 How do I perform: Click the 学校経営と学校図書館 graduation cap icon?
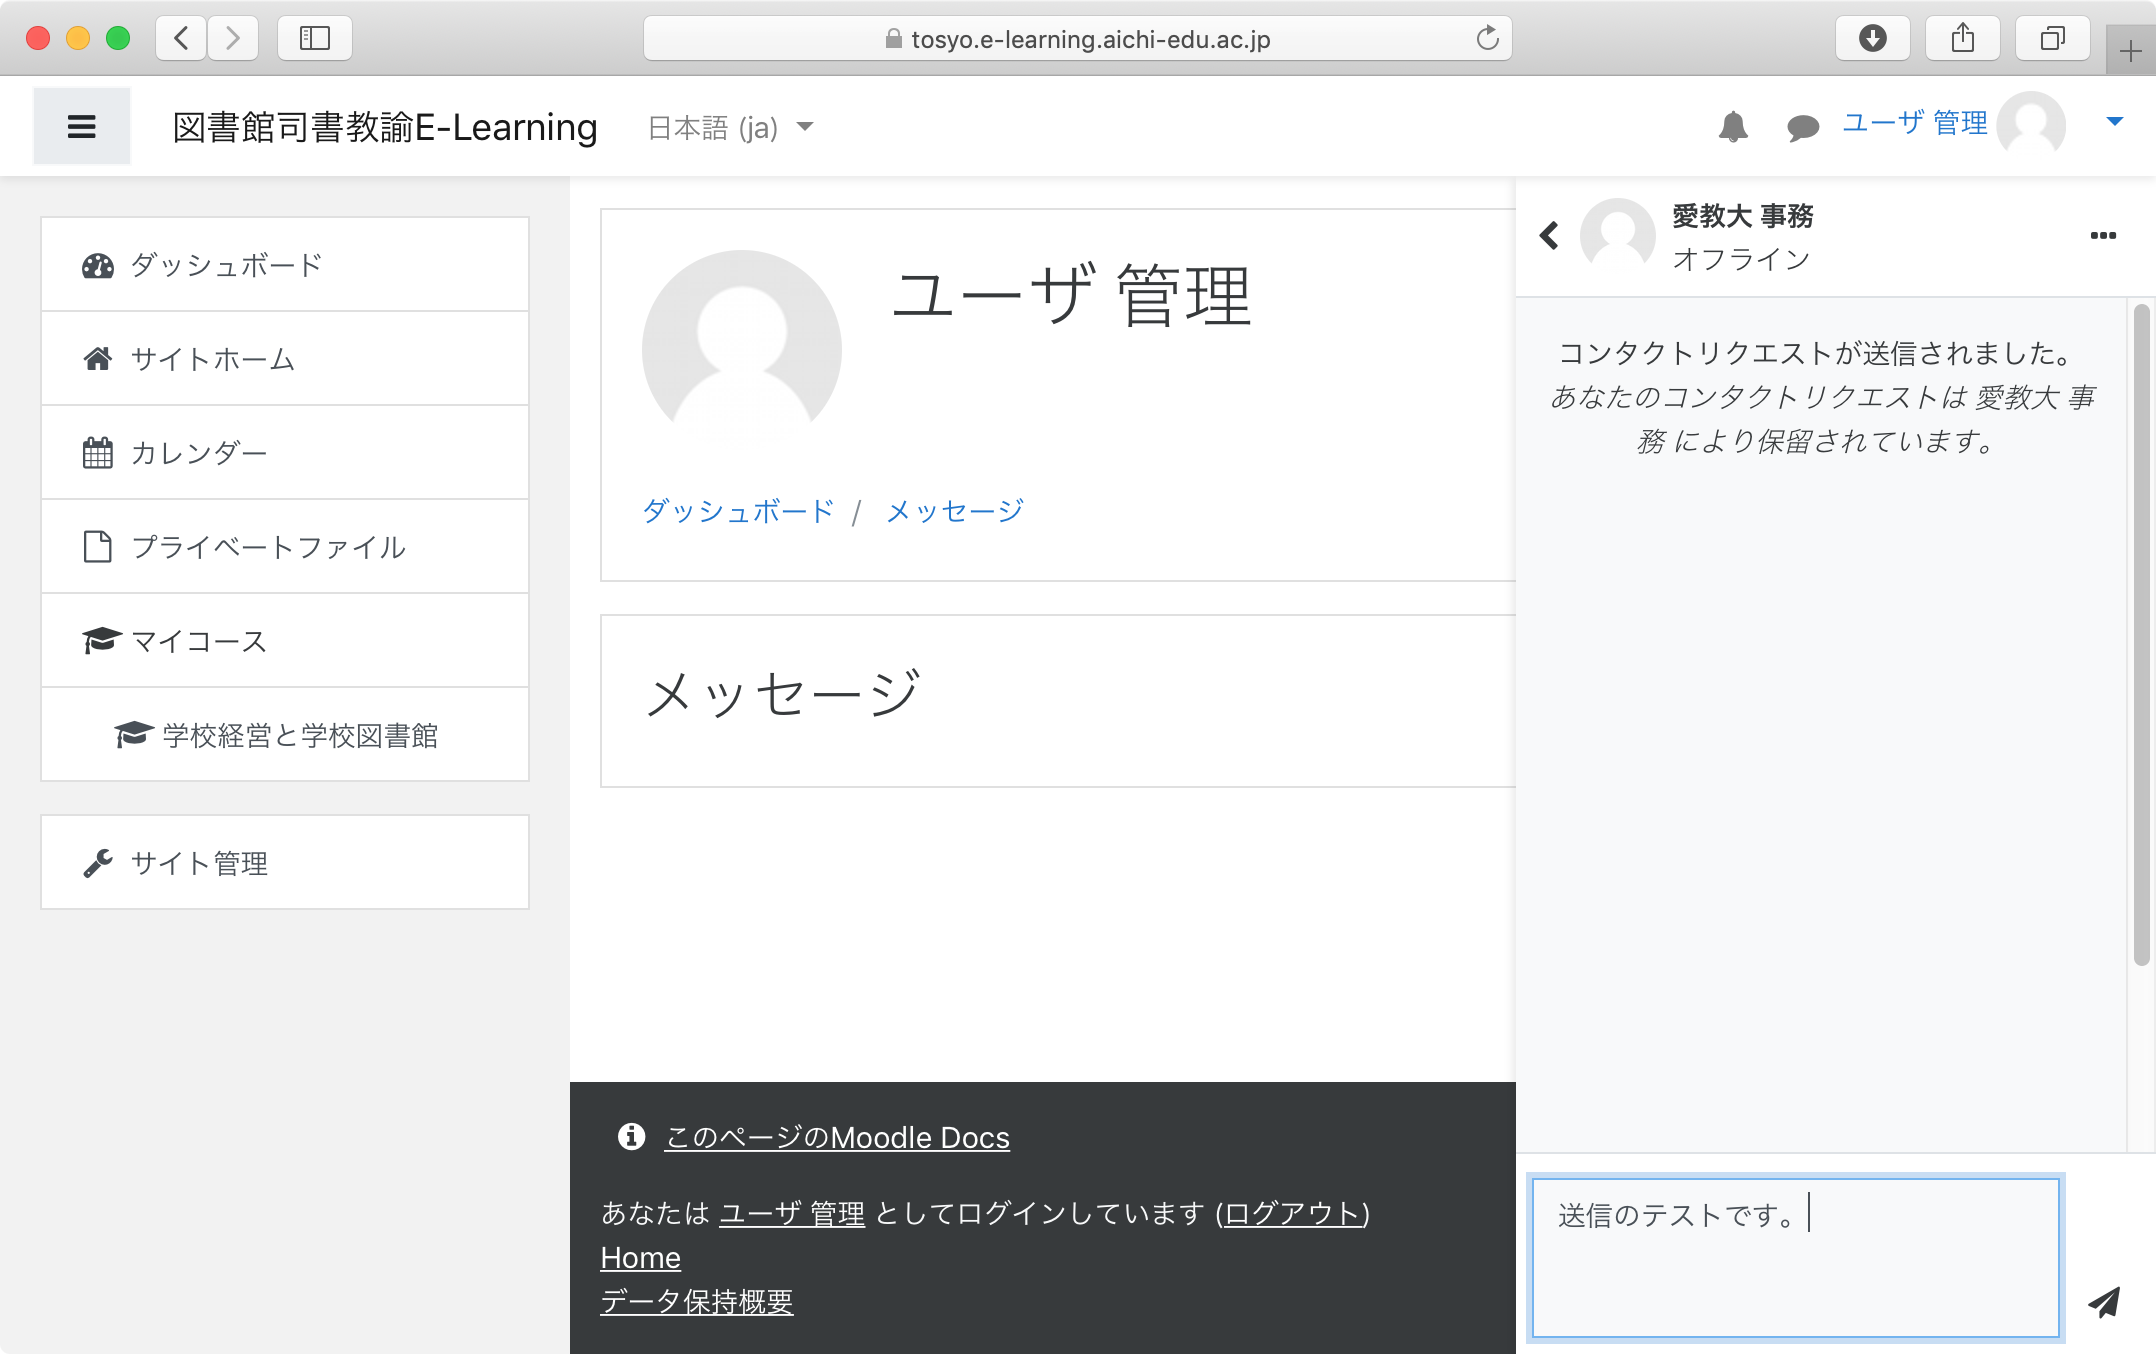tap(133, 735)
